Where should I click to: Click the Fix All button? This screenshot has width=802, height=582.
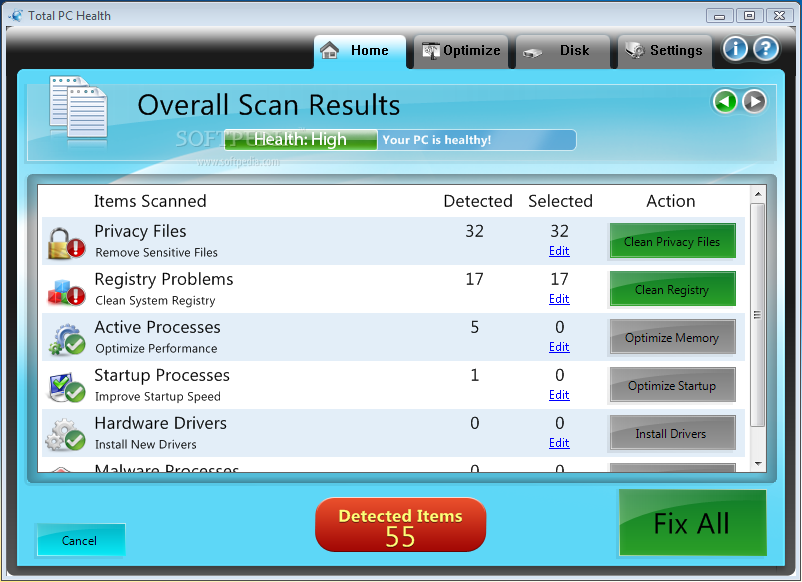coord(693,523)
